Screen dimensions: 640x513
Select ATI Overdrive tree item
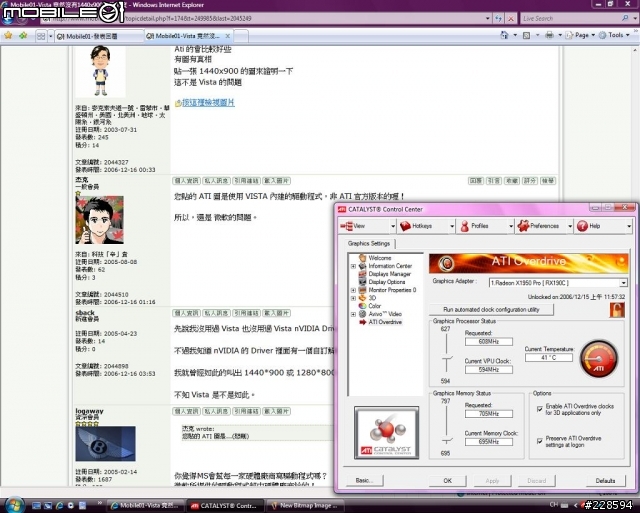385,322
